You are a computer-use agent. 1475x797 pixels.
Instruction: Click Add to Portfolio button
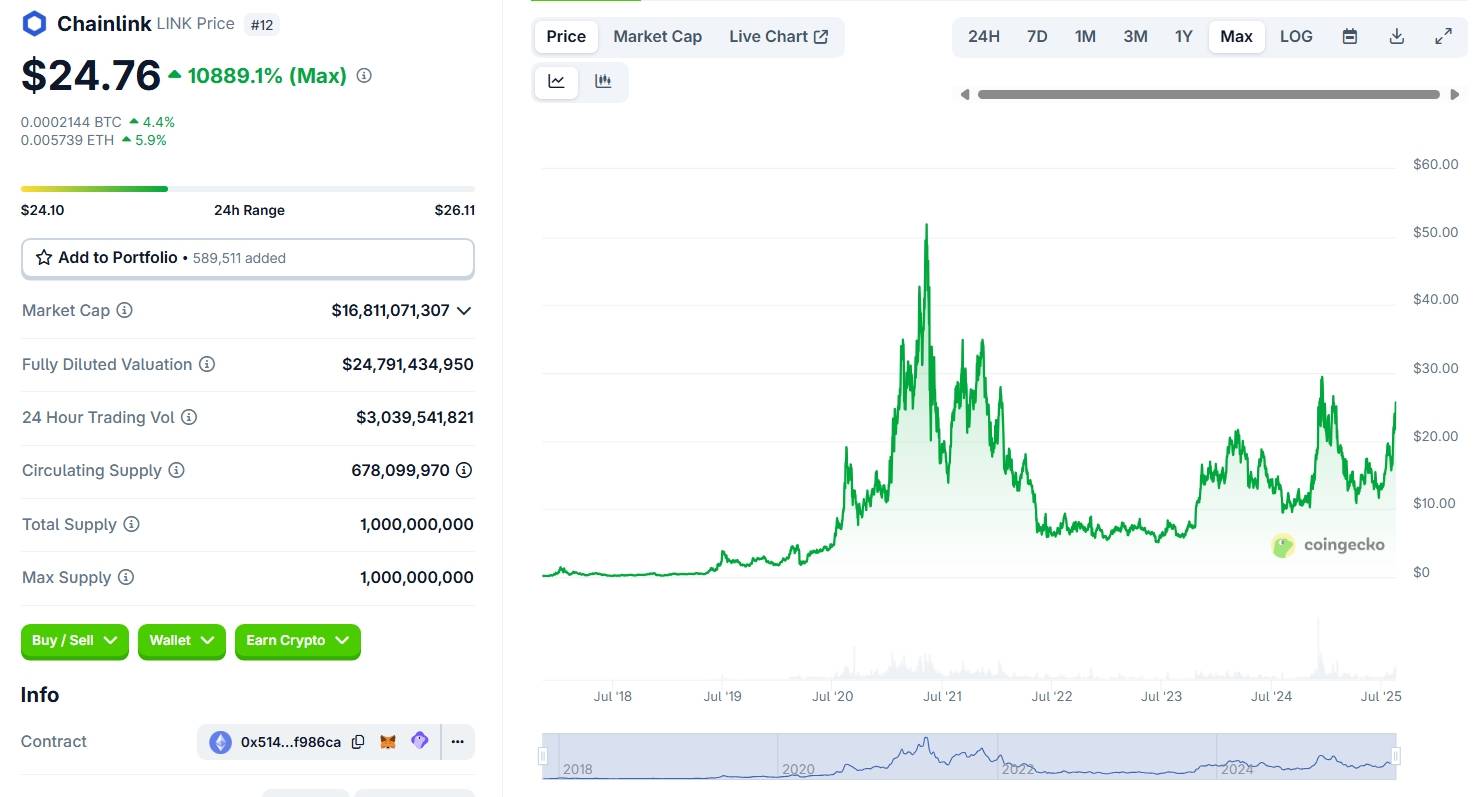[248, 258]
